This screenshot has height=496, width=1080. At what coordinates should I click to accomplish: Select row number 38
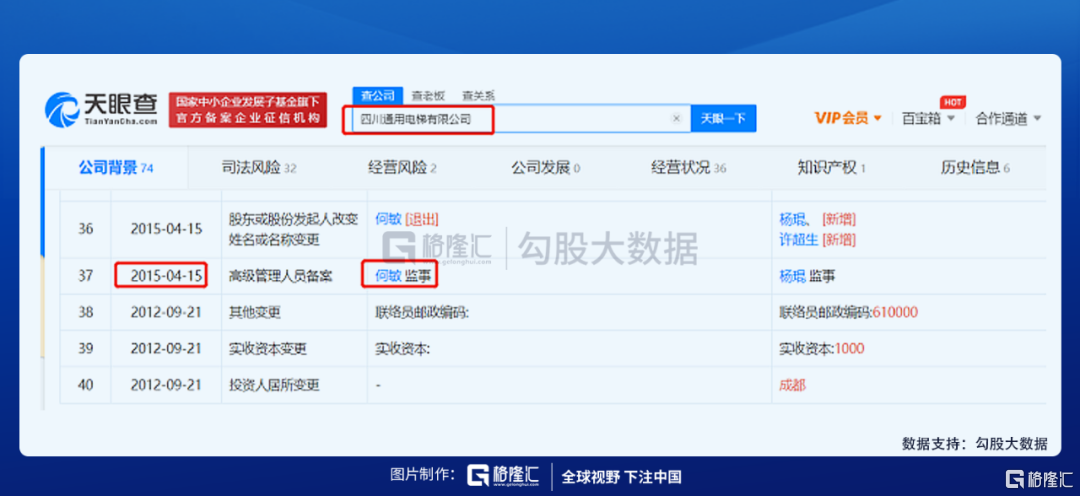85,312
